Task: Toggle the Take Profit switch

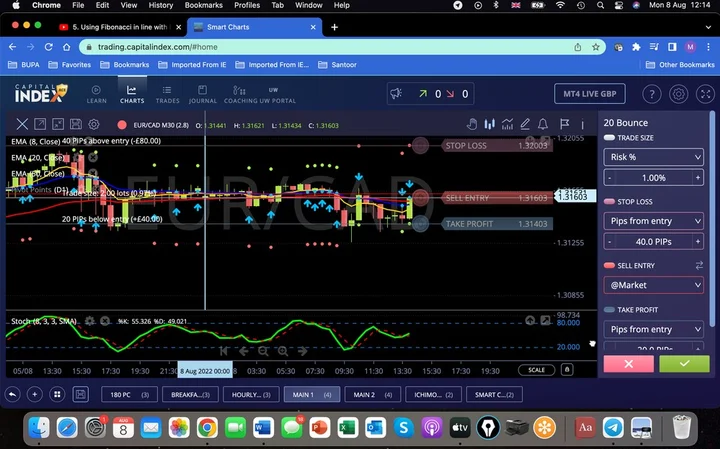Action: tap(609, 310)
